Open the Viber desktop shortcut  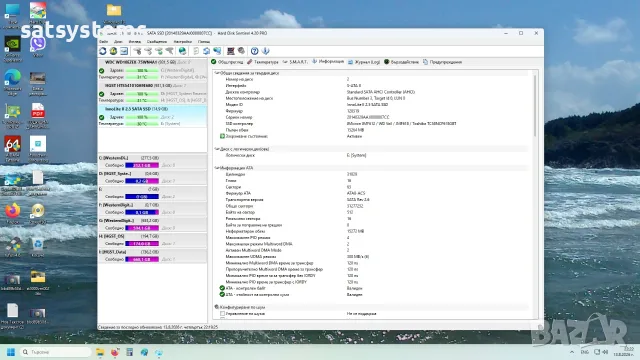[x=38, y=46]
